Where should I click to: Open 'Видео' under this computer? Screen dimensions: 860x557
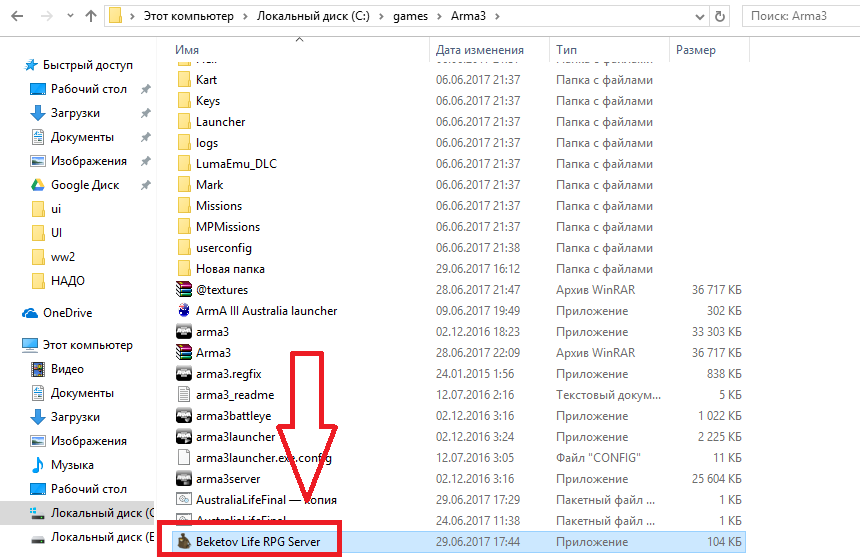pos(67,369)
